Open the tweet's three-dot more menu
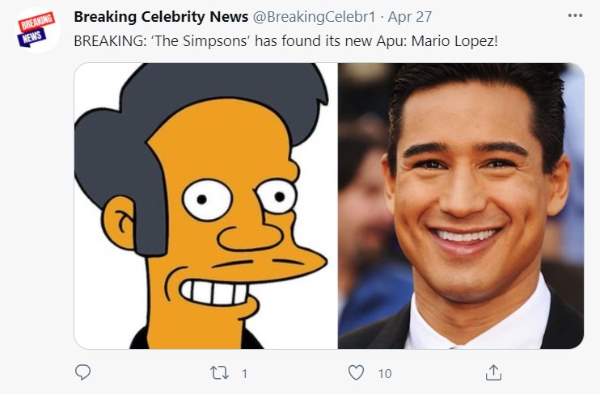600x395 pixels. pos(575,16)
